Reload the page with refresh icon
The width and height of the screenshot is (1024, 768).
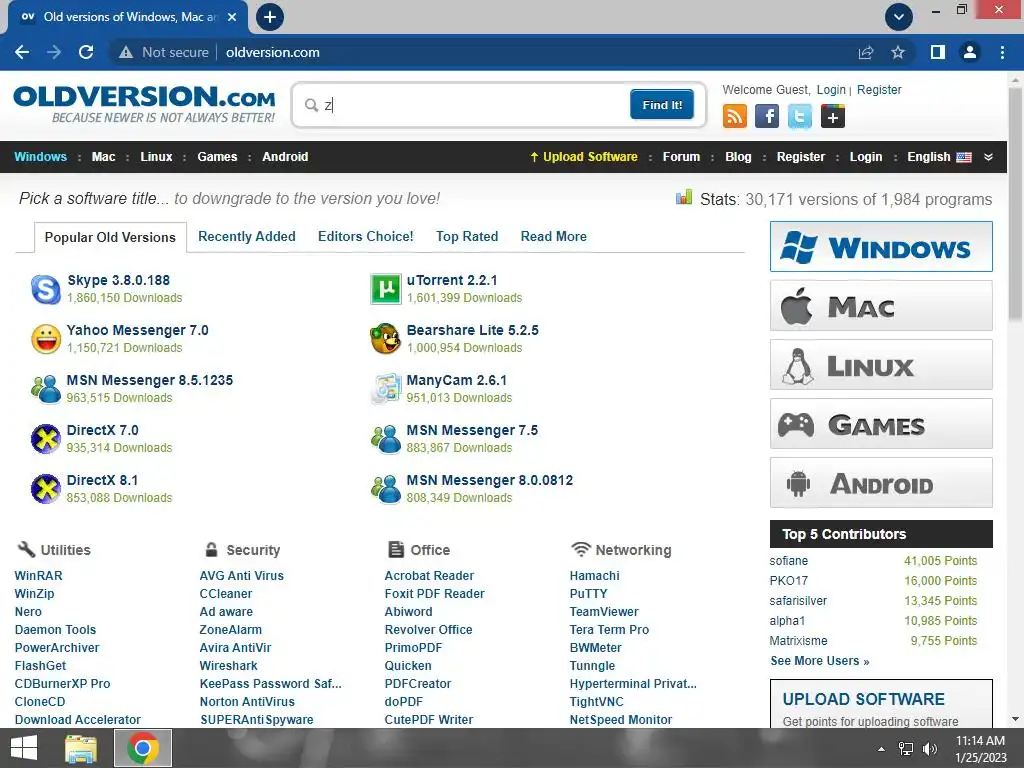pos(86,52)
